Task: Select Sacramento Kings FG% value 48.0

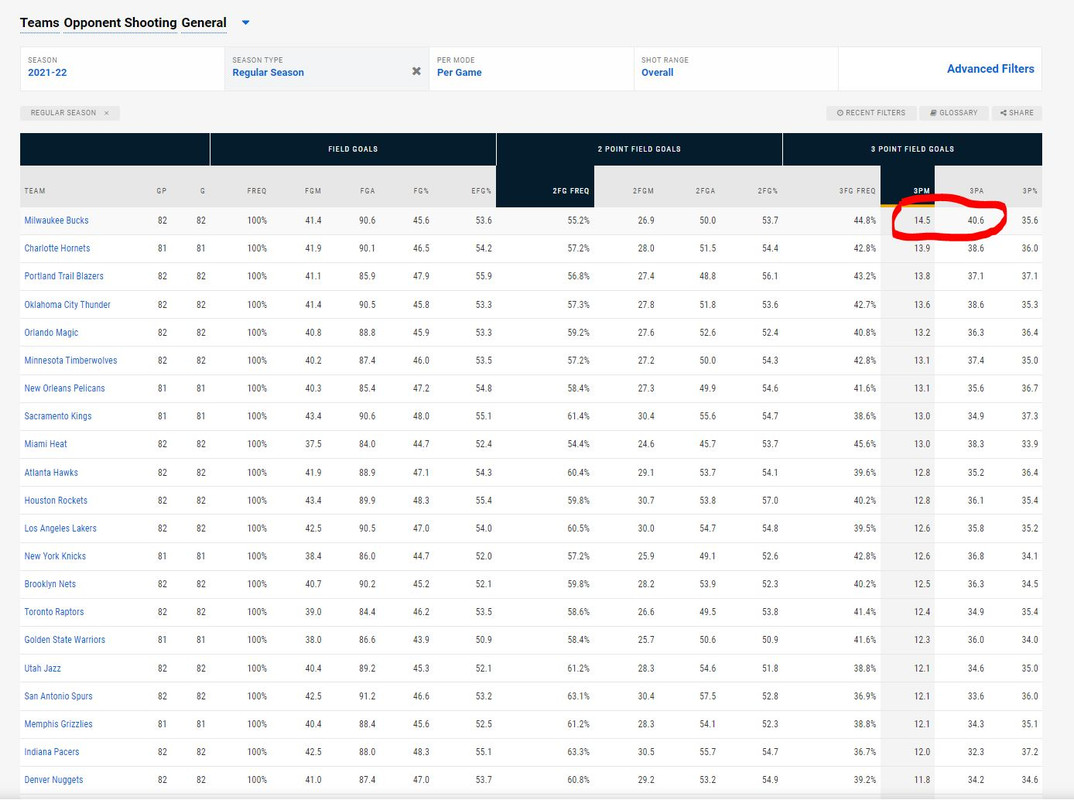Action: pyautogui.click(x=421, y=416)
